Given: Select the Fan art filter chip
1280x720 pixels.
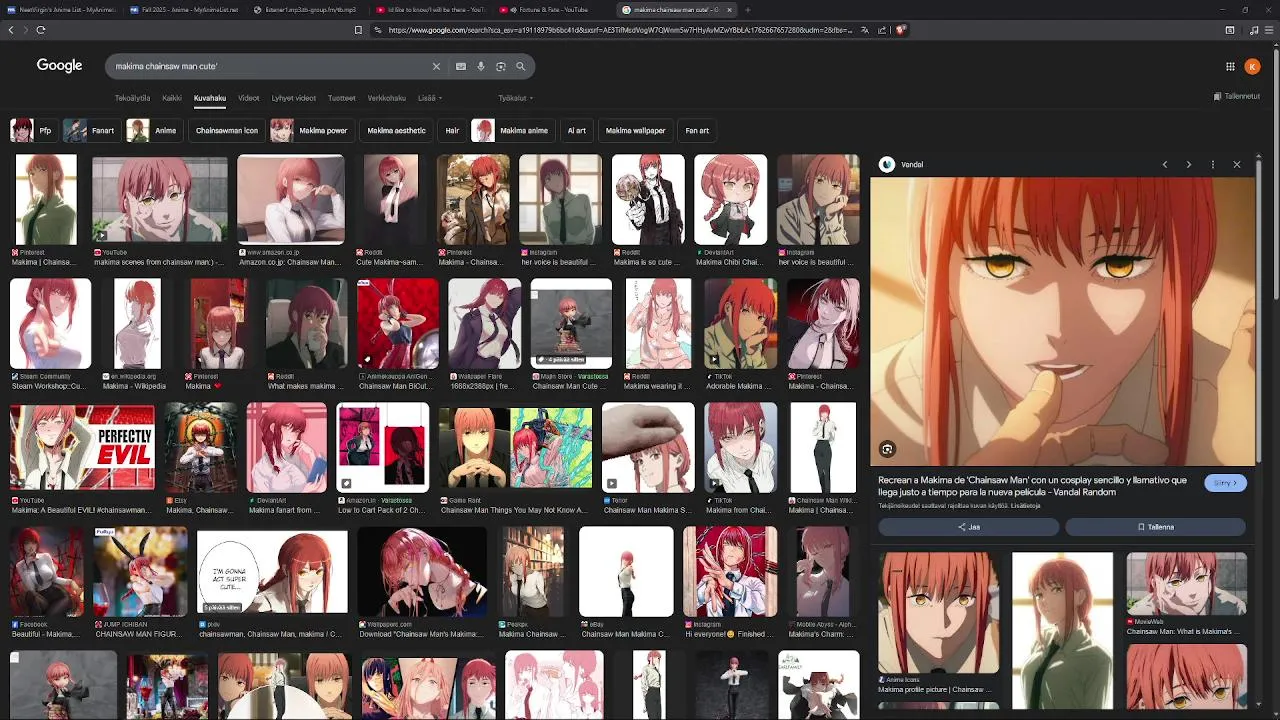Looking at the screenshot, I should tap(697, 130).
